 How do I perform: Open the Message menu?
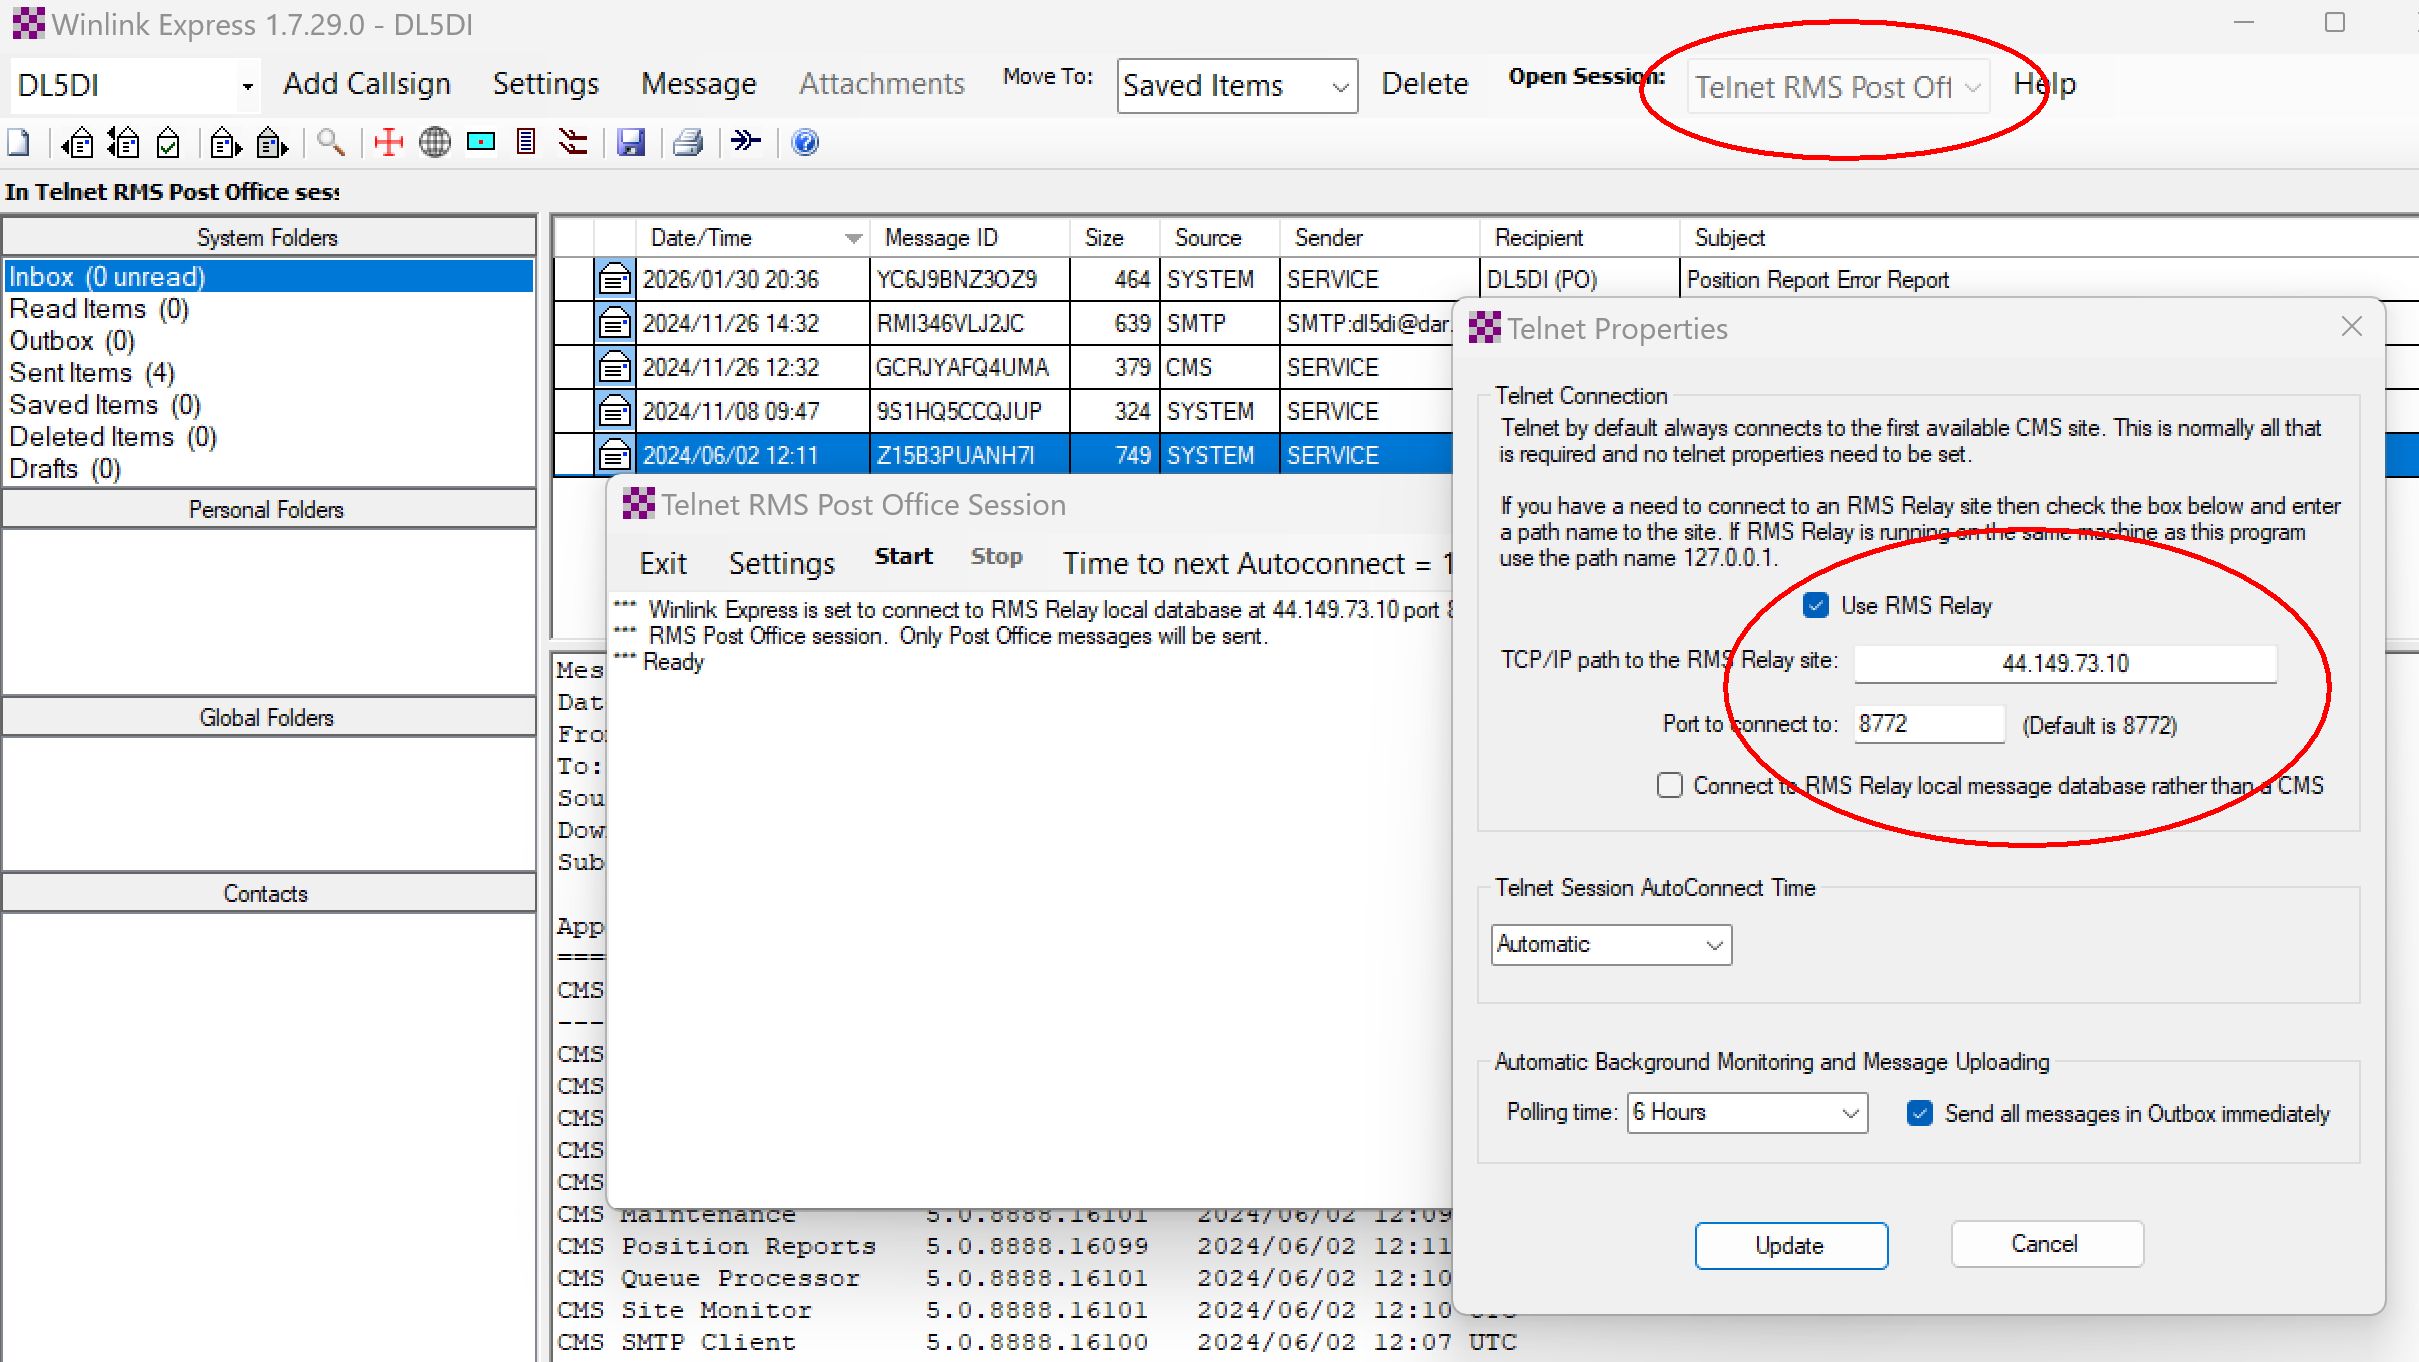(x=698, y=84)
